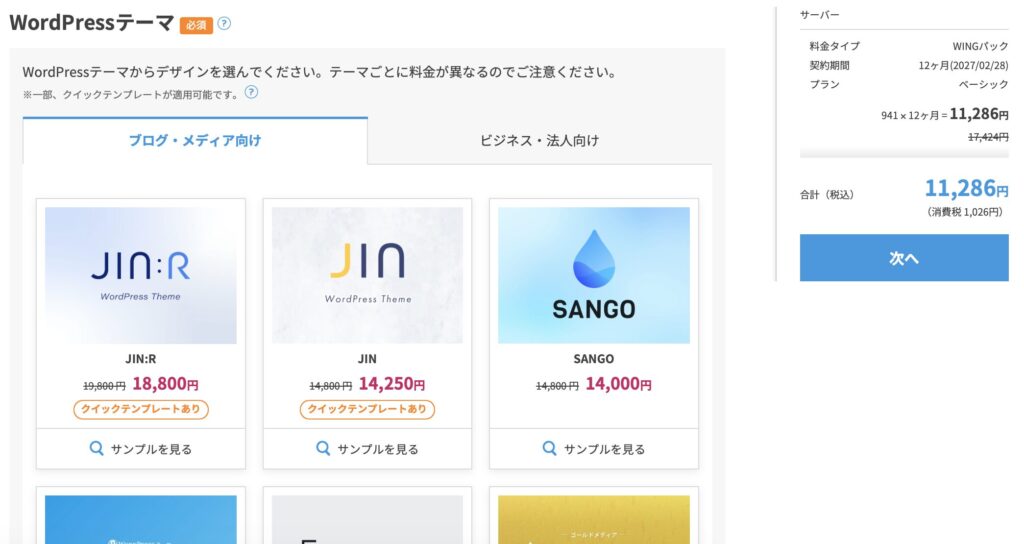Click help icon beside WordPressテーマ heading
The image size is (1024, 544).
tap(224, 23)
